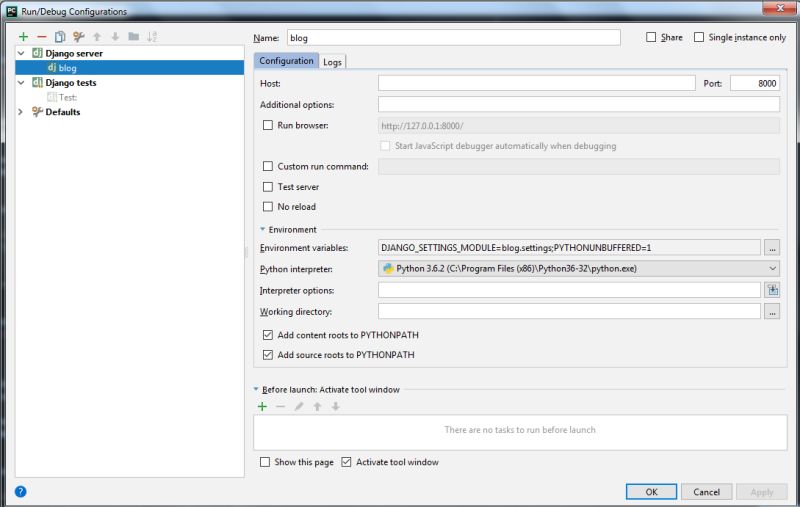The width and height of the screenshot is (800, 507).
Task: Close the Run/Debug Configurations dialog
Action: 780,8
